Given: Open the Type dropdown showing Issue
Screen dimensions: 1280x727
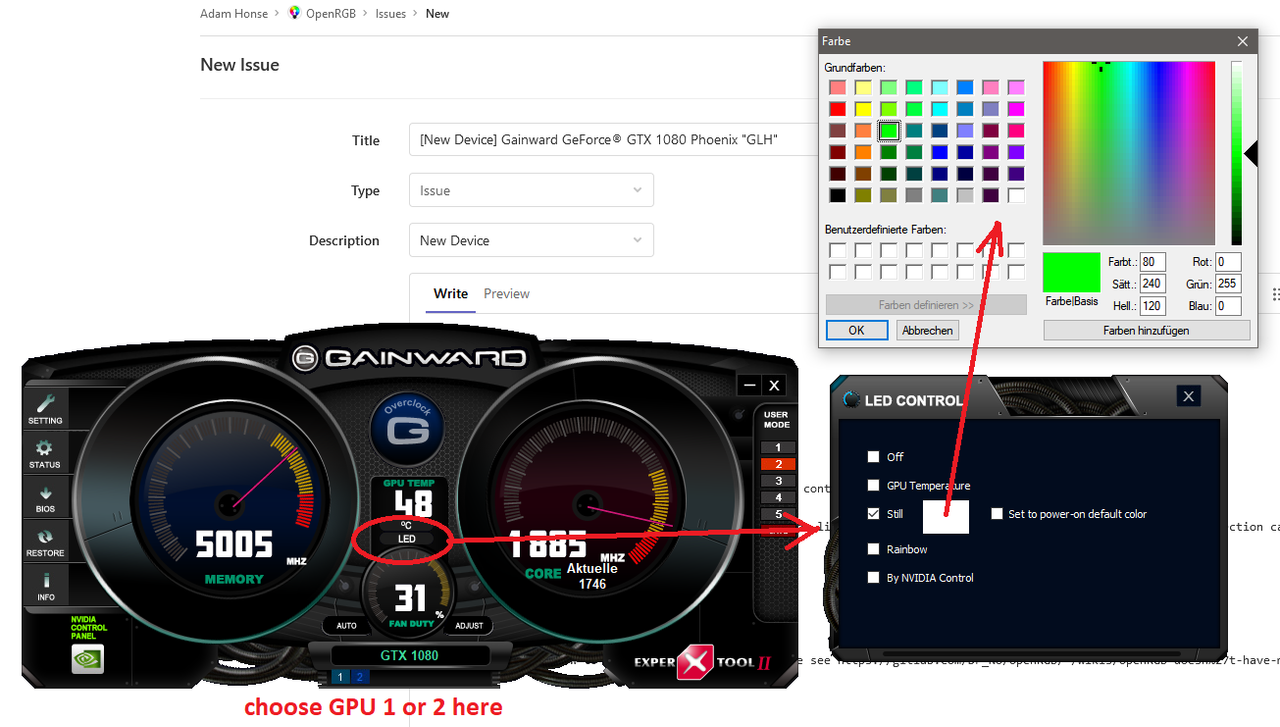Looking at the screenshot, I should [x=531, y=189].
